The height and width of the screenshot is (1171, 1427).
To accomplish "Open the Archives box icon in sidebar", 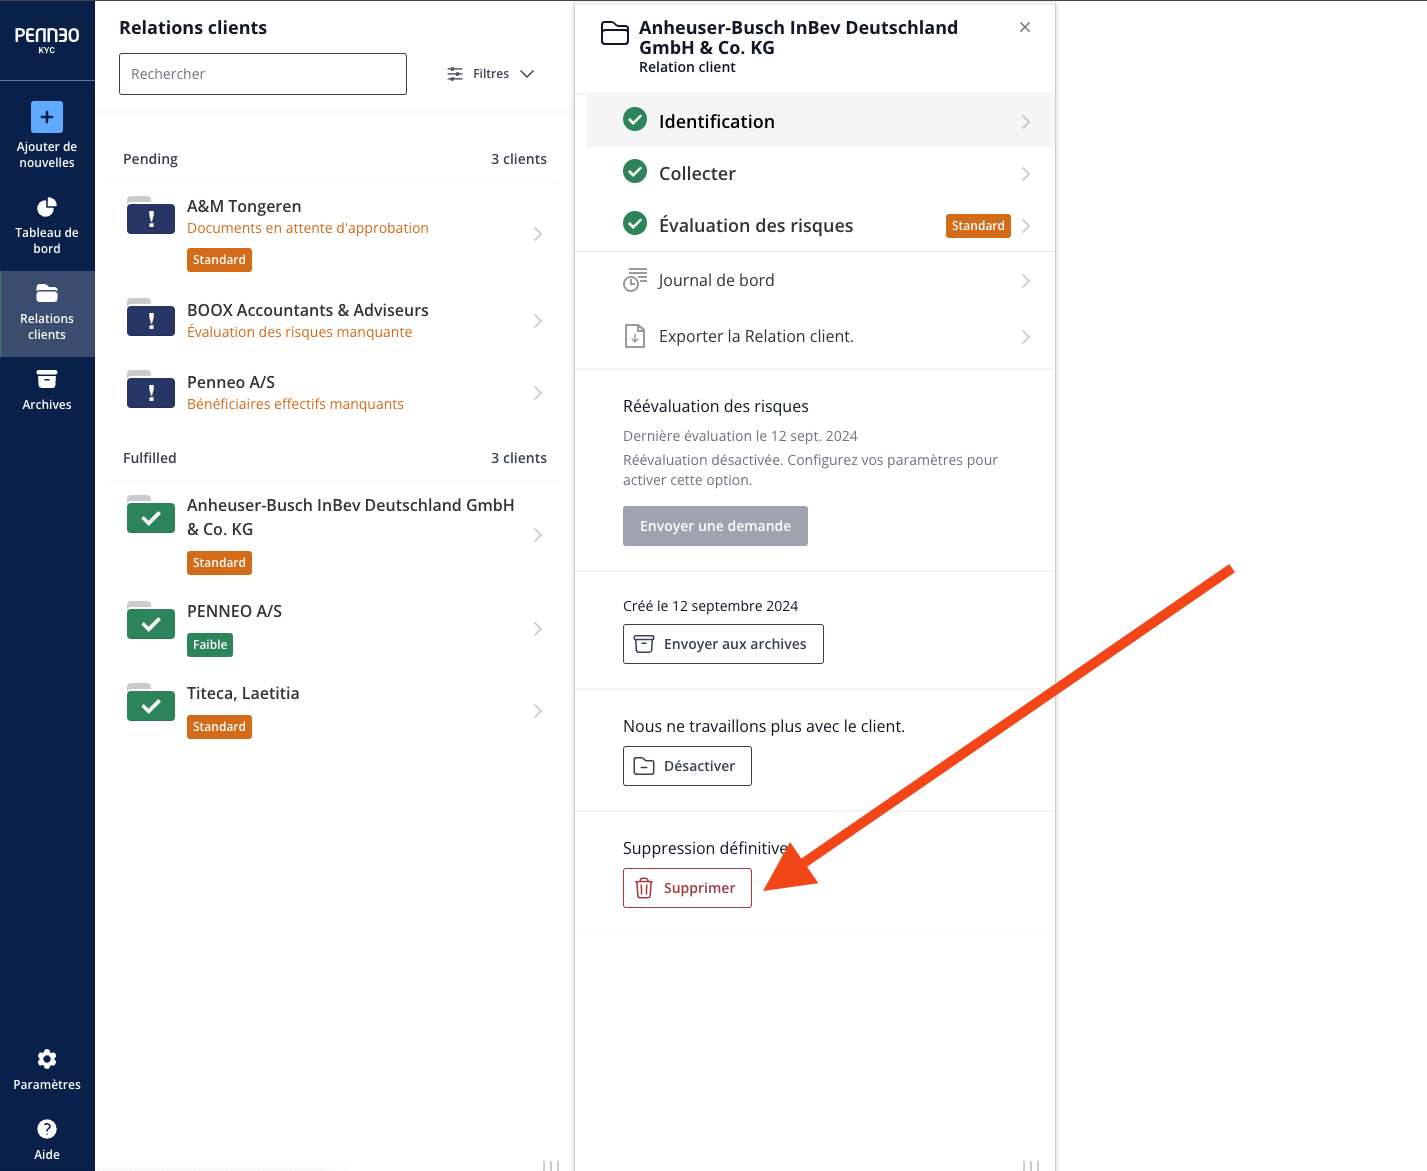I will pos(47,379).
